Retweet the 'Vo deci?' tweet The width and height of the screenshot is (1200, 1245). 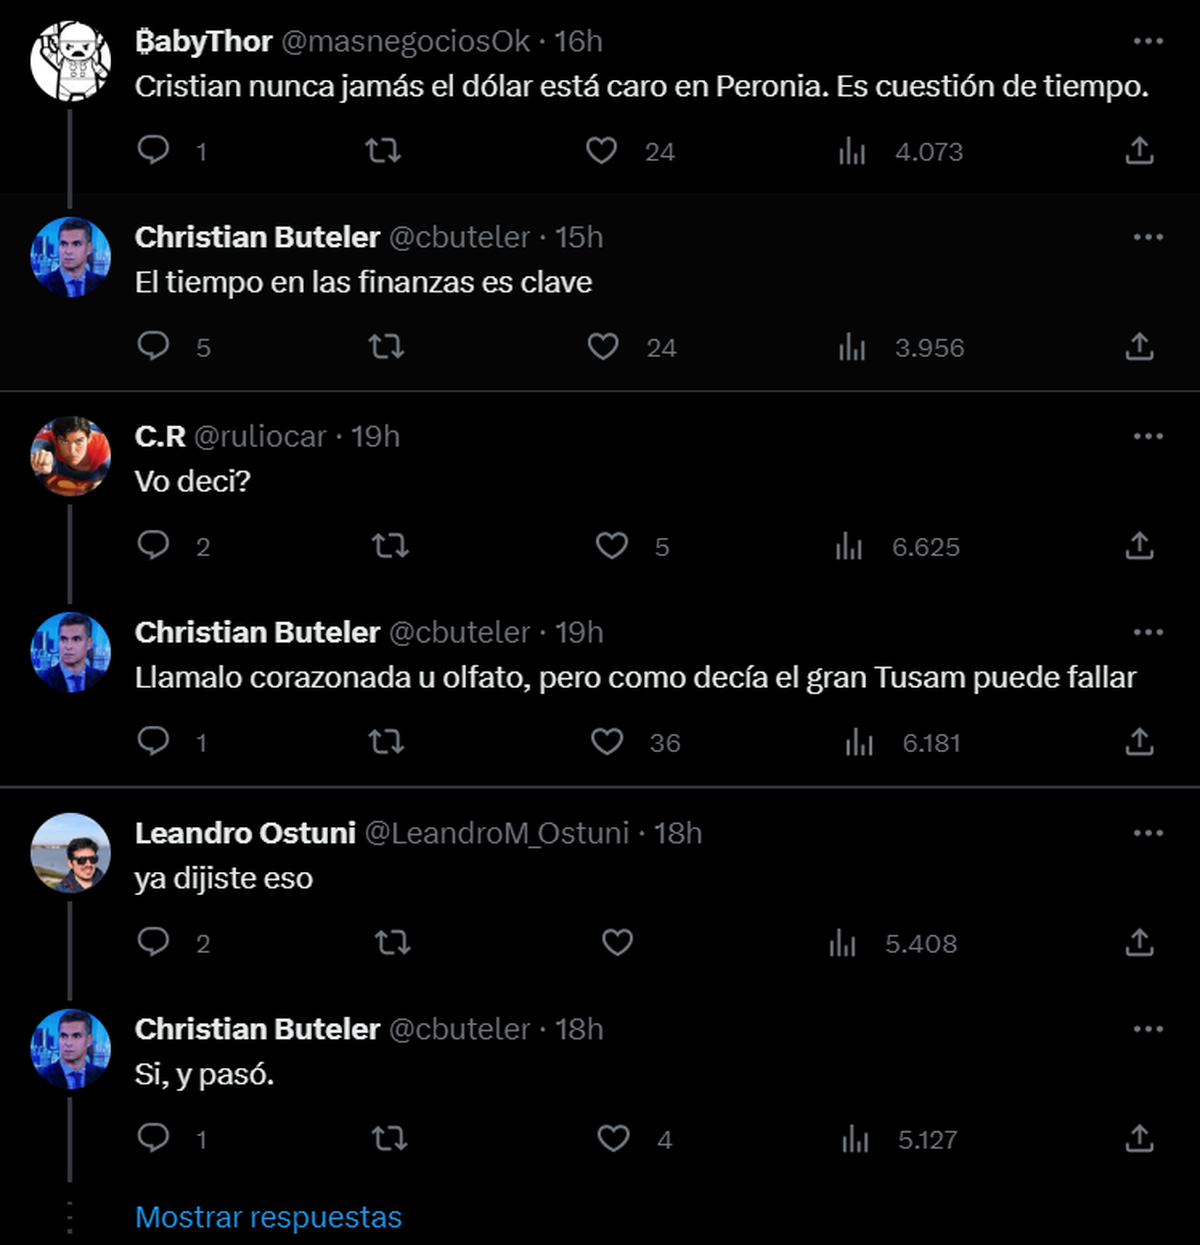tap(390, 546)
